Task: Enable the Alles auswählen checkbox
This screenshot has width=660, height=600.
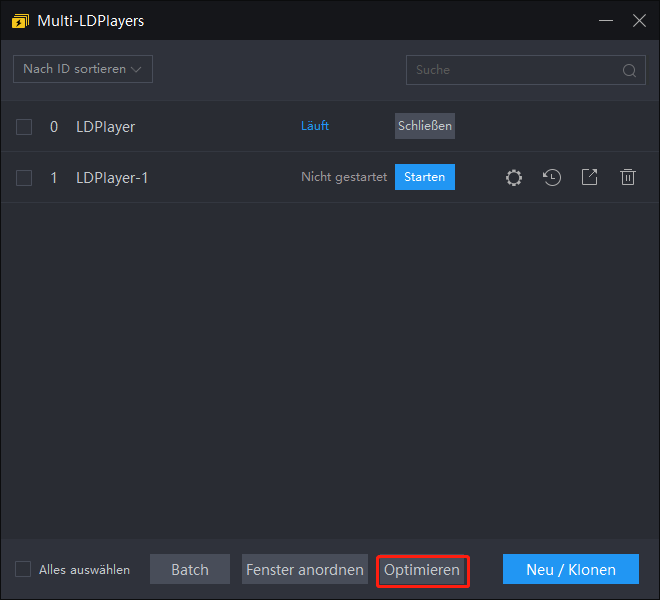Action: click(23, 569)
